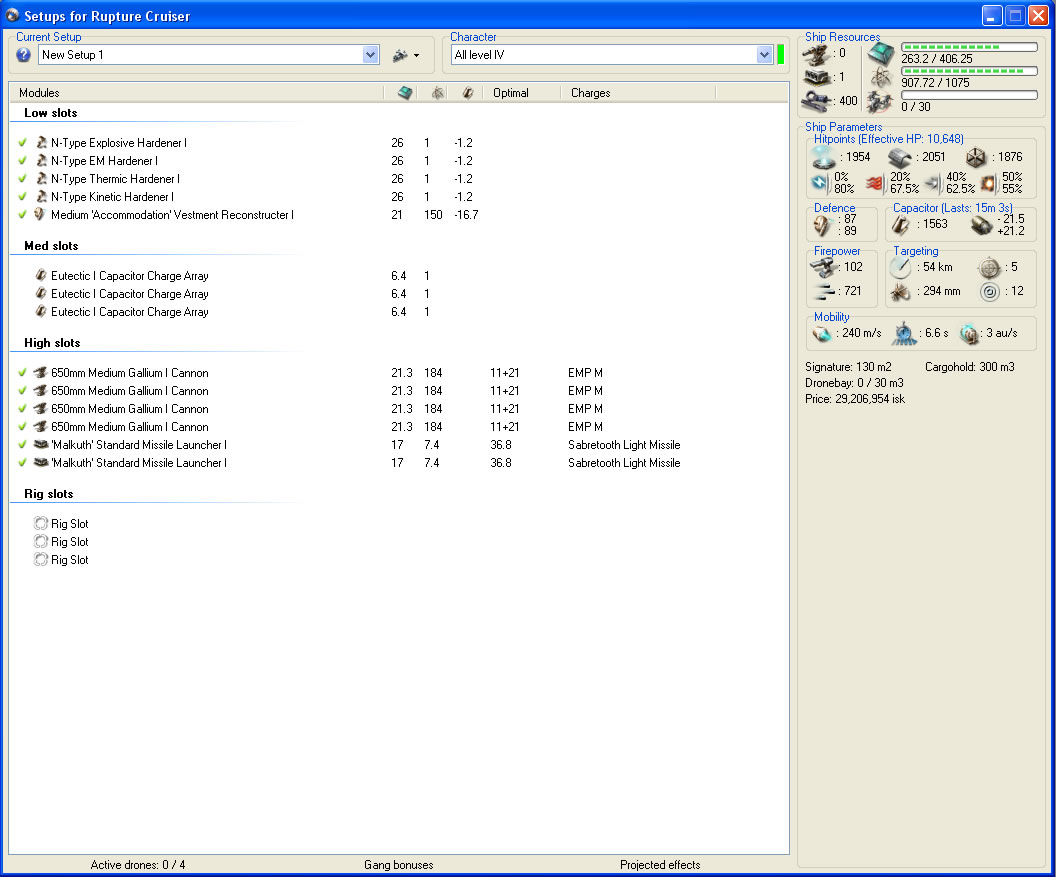Screen dimensions: 1056x877
Task: Expand the Current Setup dropdown arrow
Action: pyautogui.click(x=370, y=55)
